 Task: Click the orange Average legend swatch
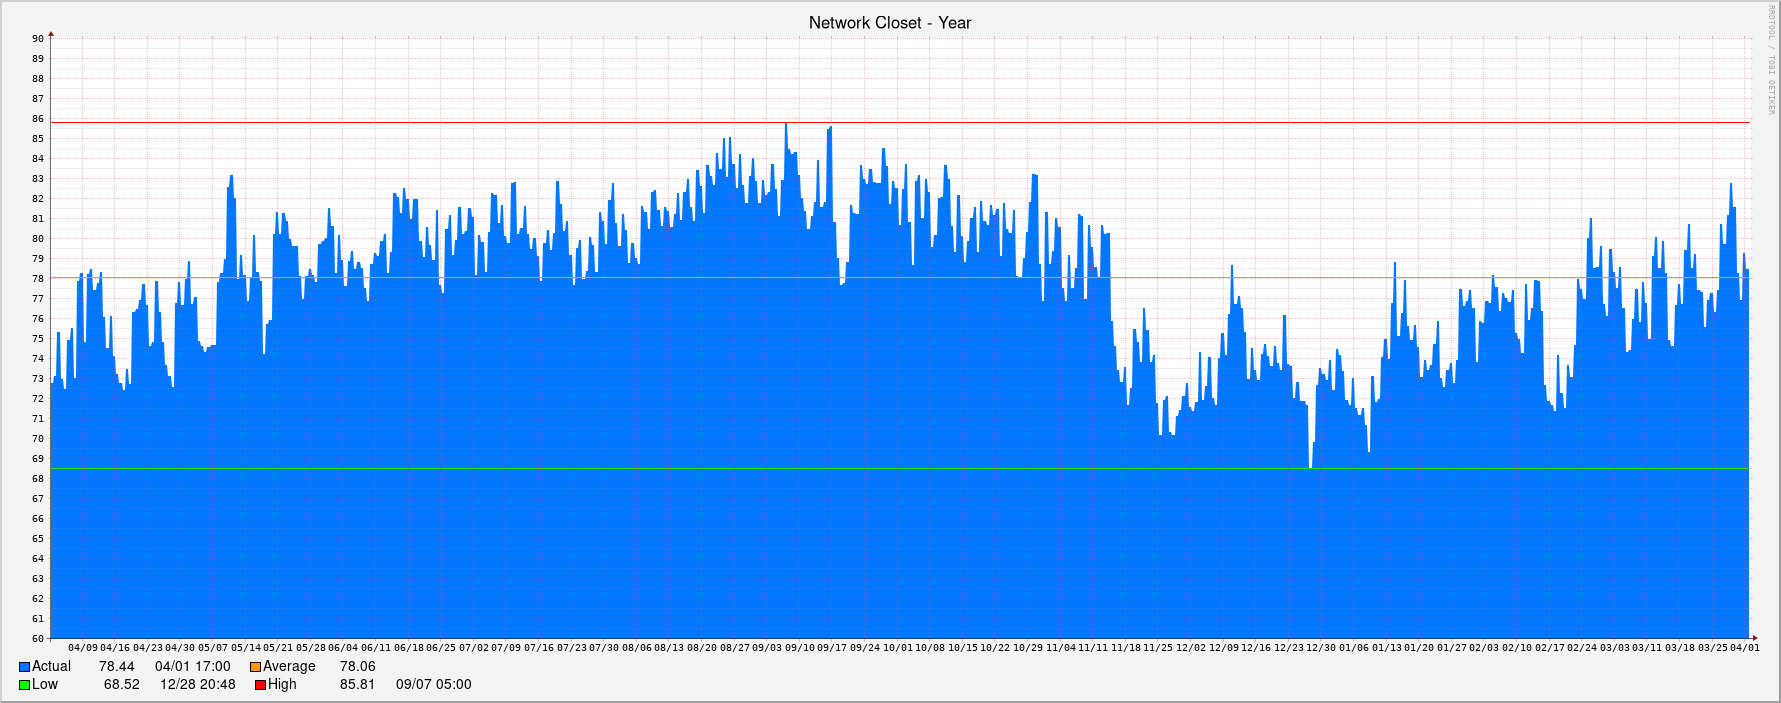pos(255,667)
